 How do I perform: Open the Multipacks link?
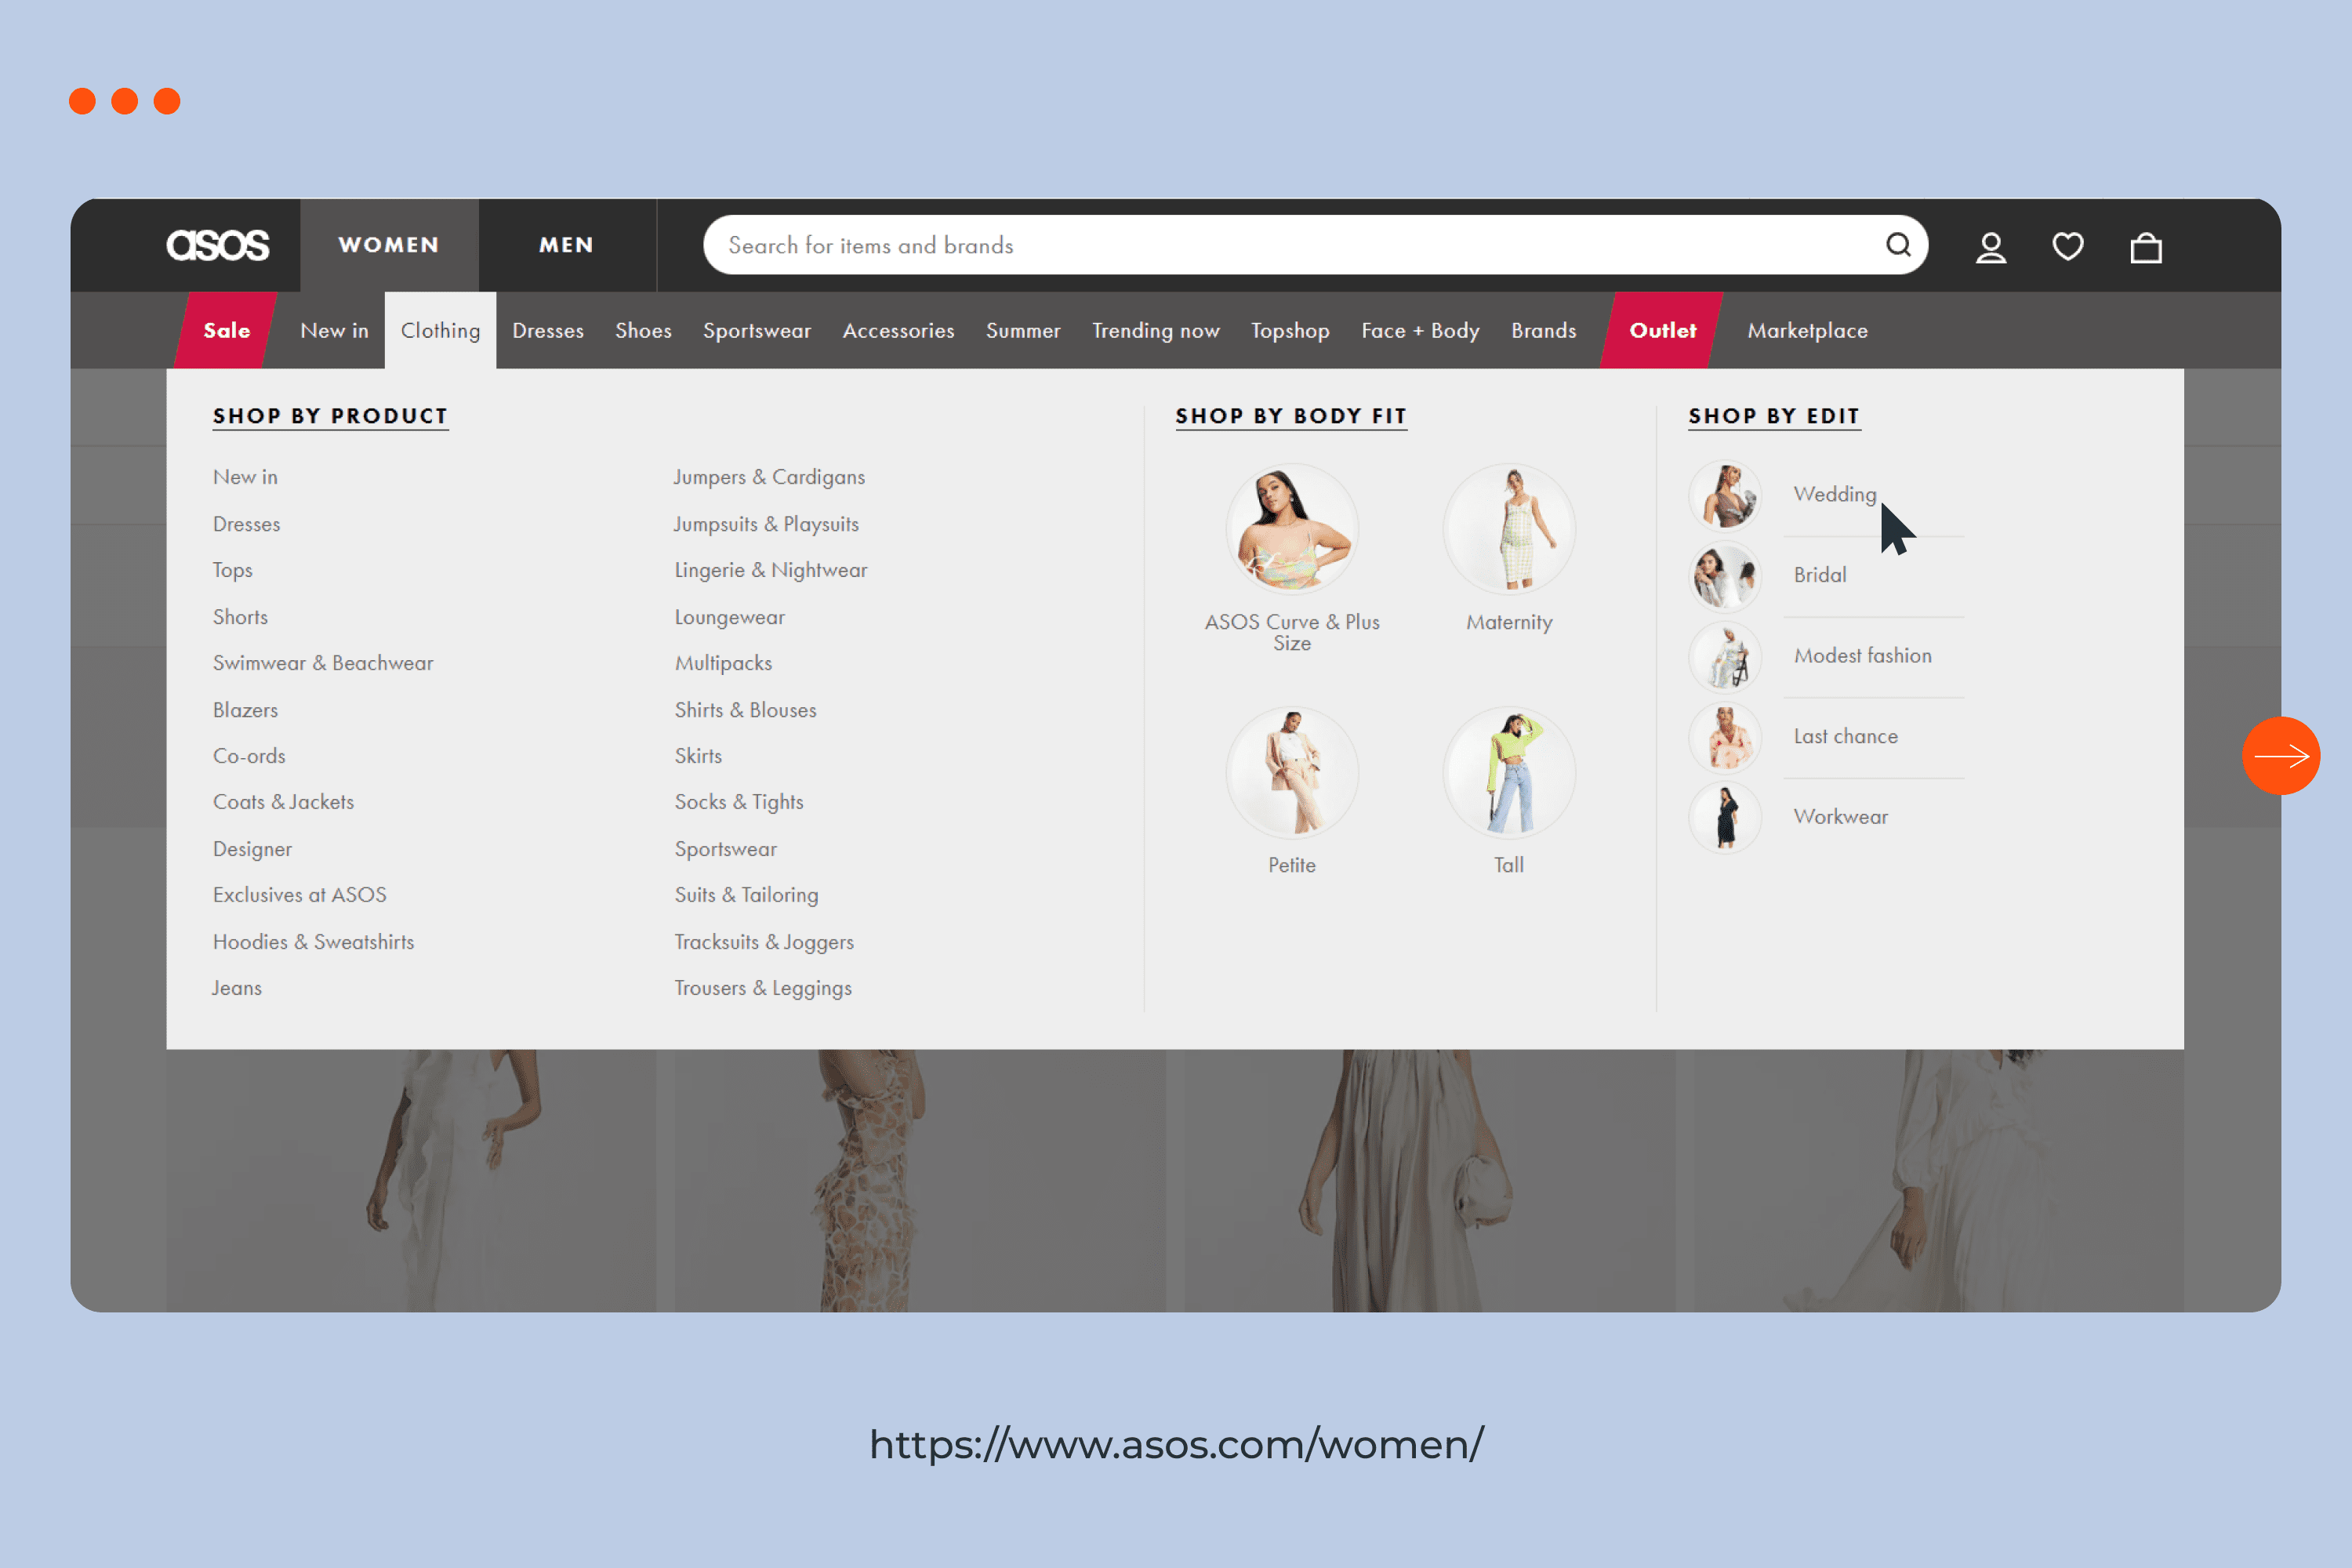pos(723,663)
